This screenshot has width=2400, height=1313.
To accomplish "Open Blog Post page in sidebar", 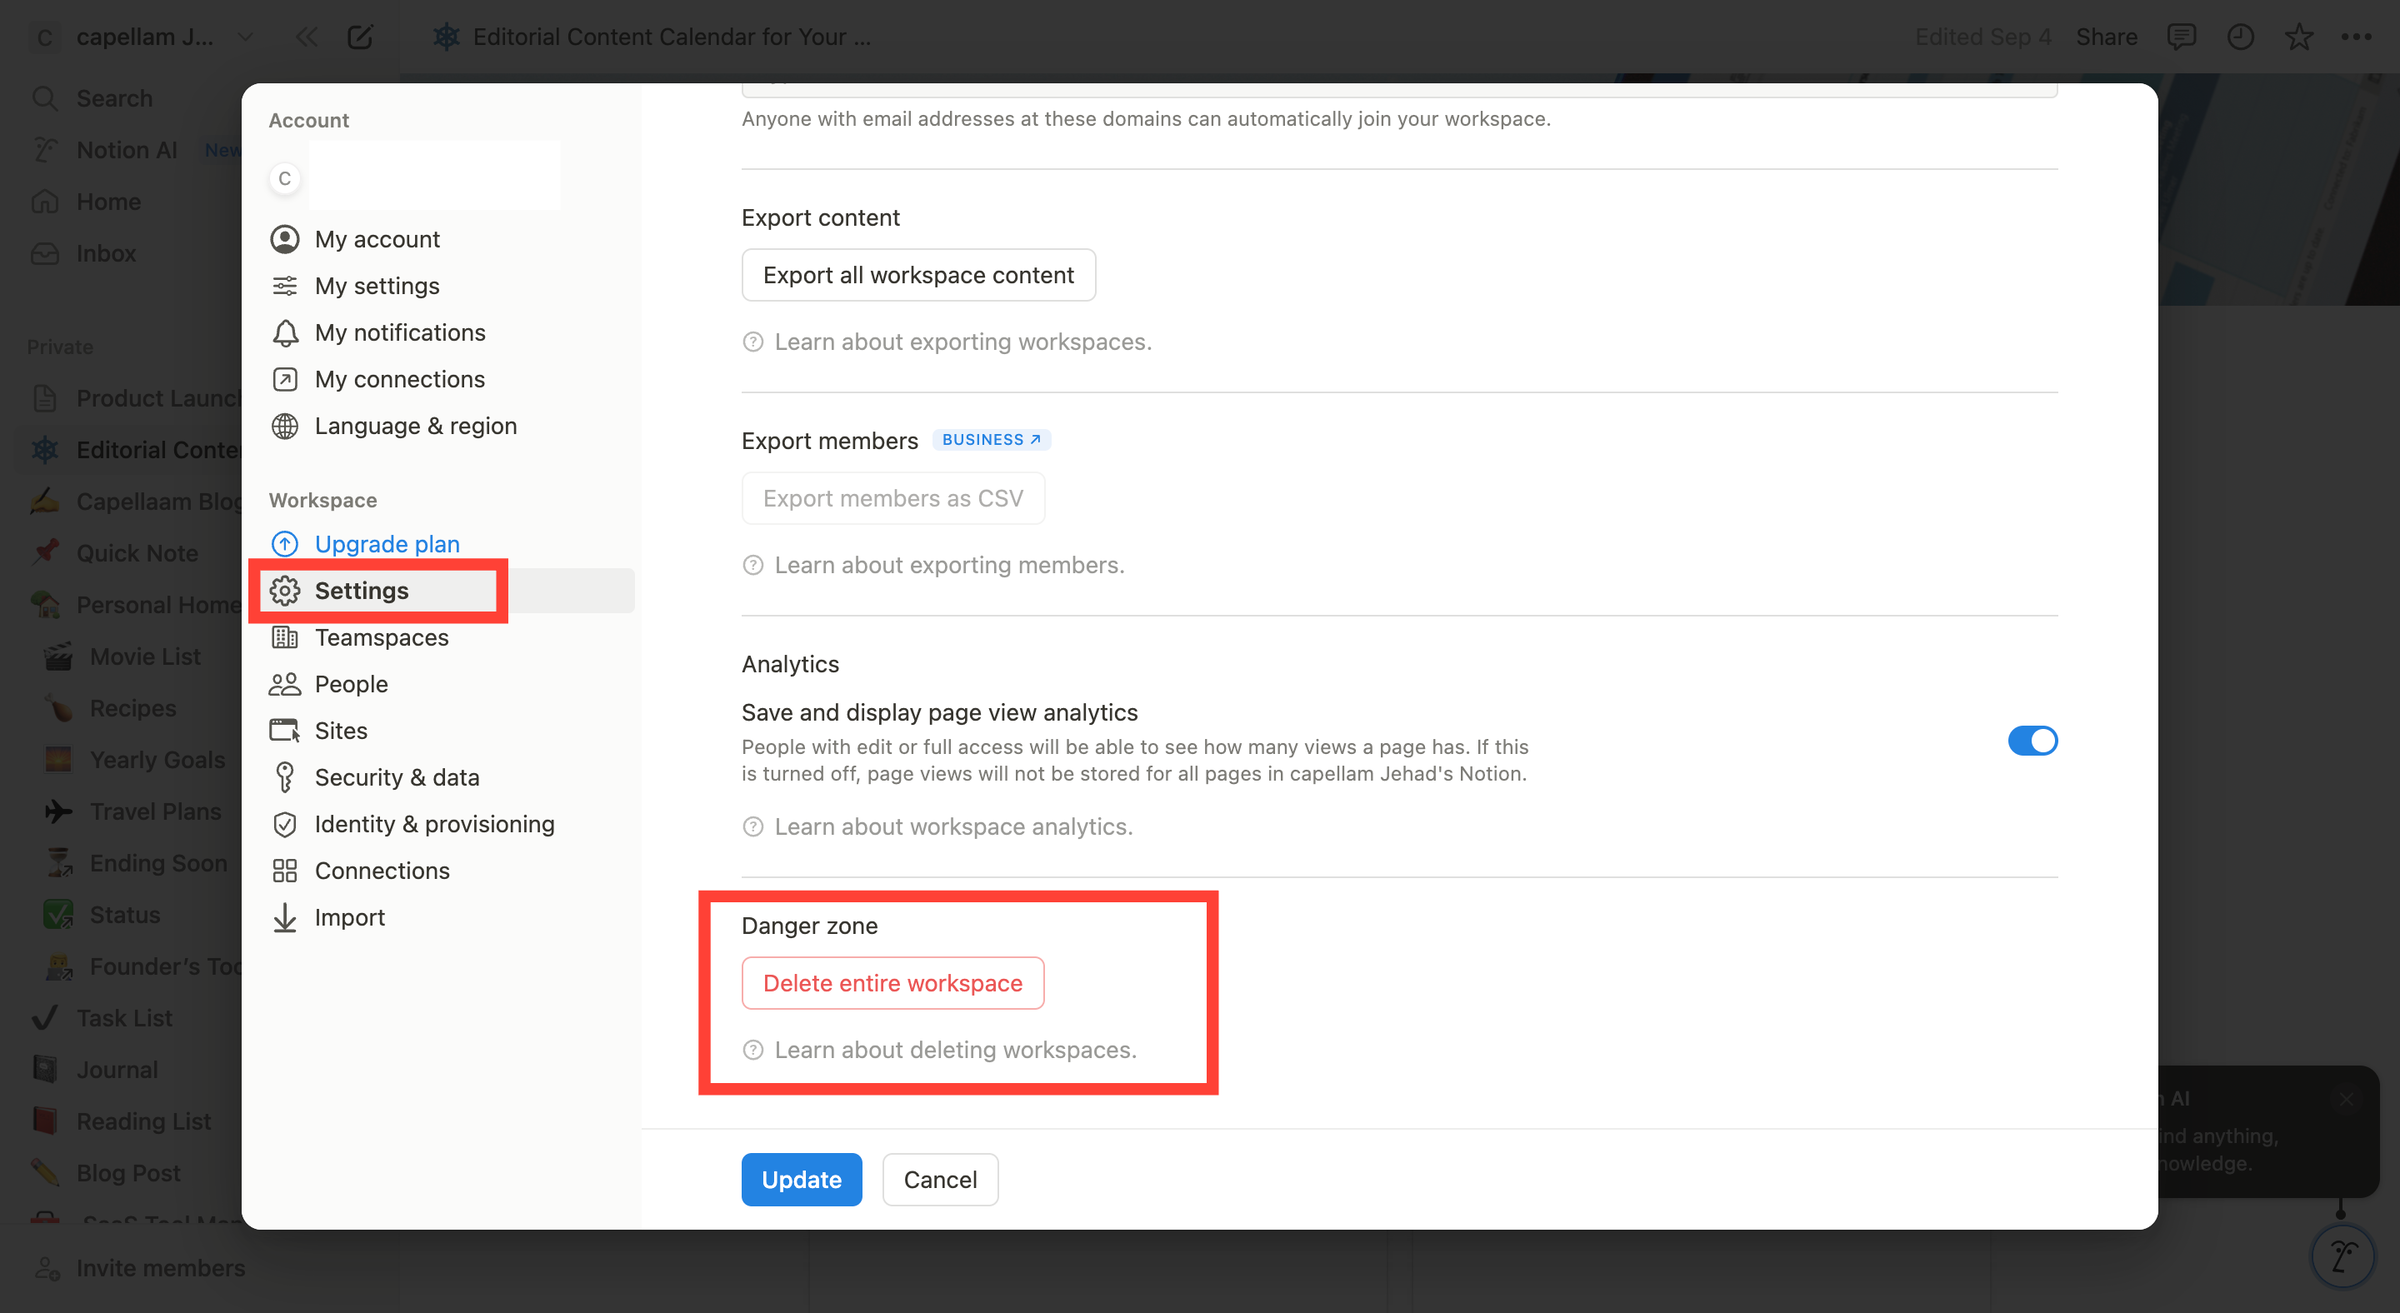I will [129, 1173].
